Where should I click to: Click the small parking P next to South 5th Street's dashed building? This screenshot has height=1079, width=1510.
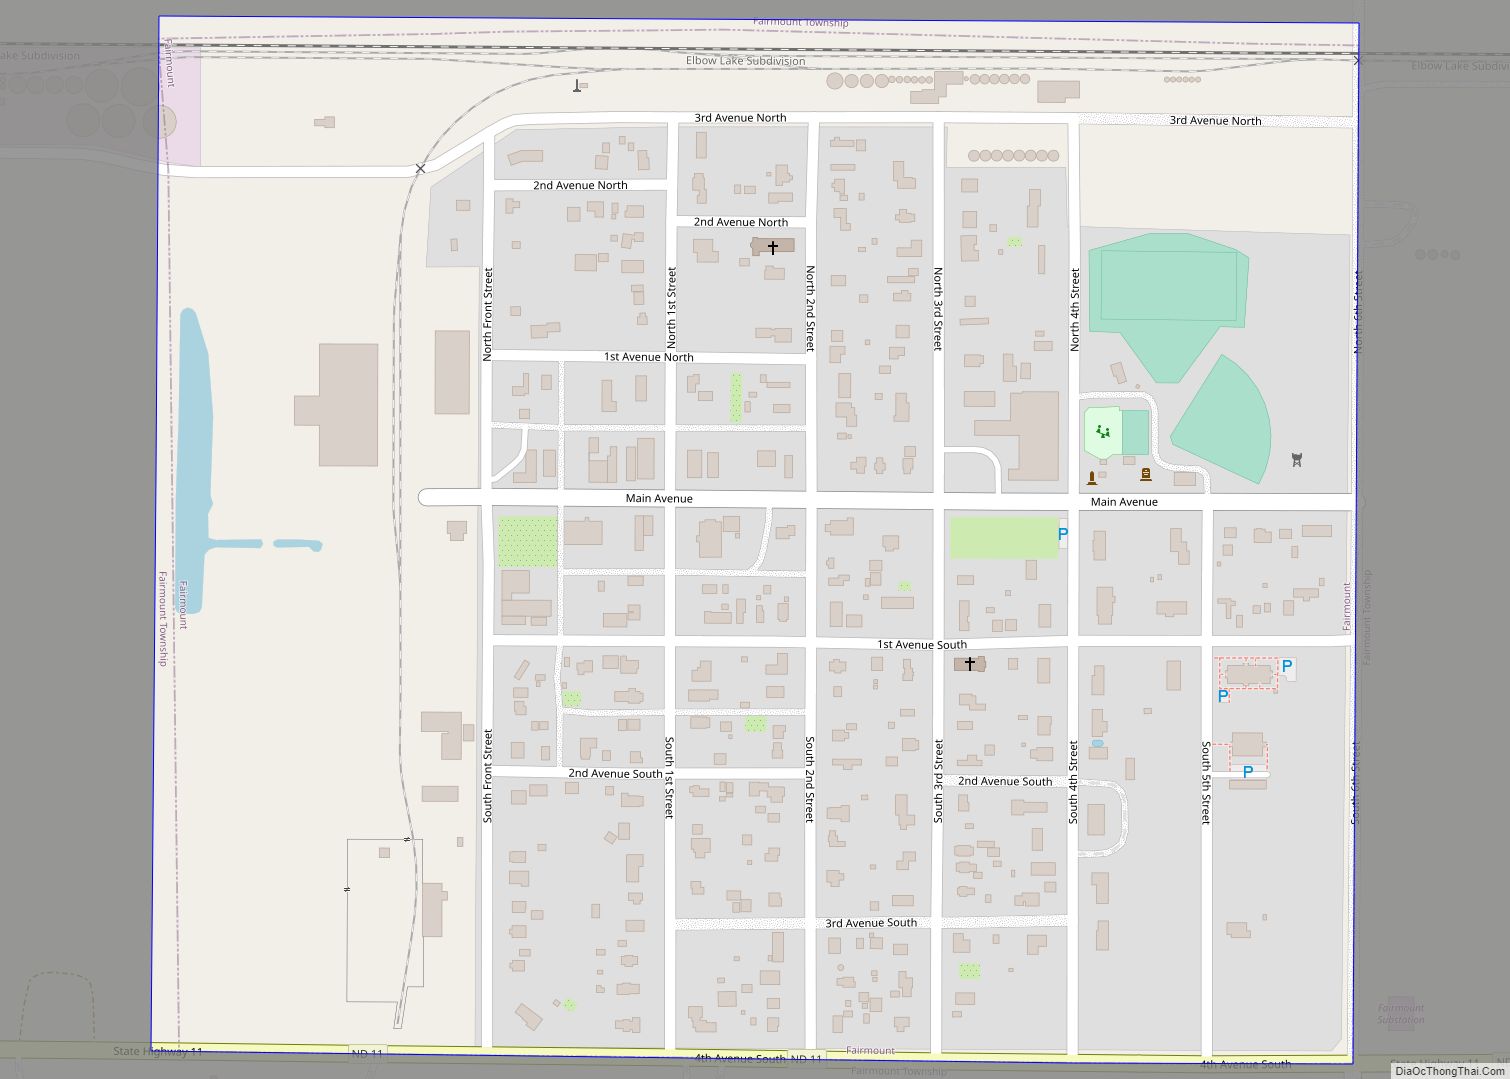(1222, 696)
